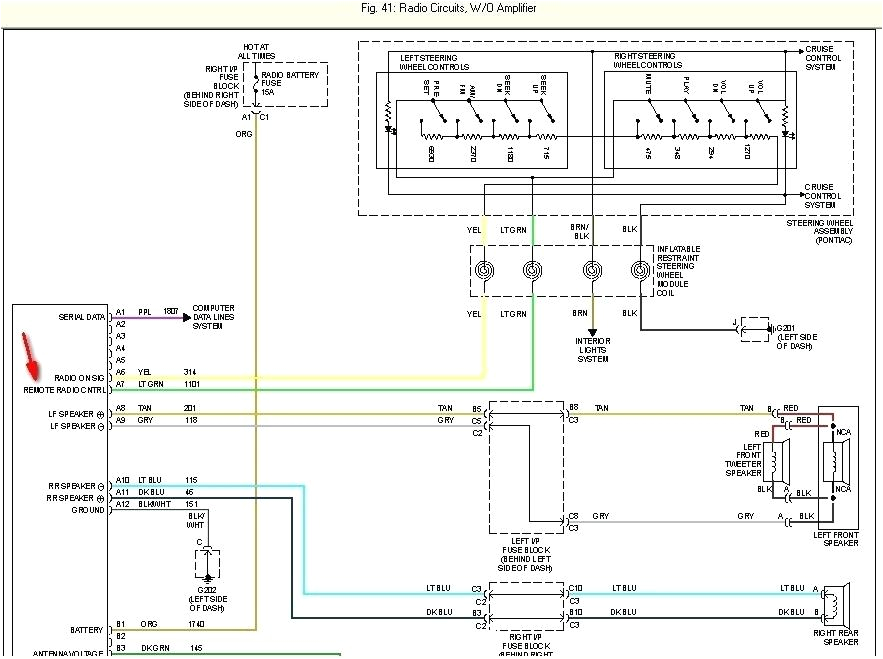Screen dimensions: 883x659
Task: Click the inflatable restraint coil symbol under YEL
Action: pos(485,268)
